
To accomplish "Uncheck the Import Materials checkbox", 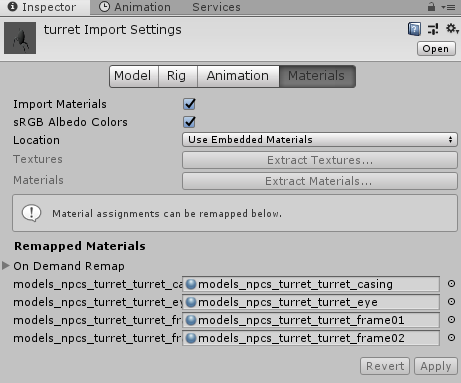I will [x=189, y=104].
